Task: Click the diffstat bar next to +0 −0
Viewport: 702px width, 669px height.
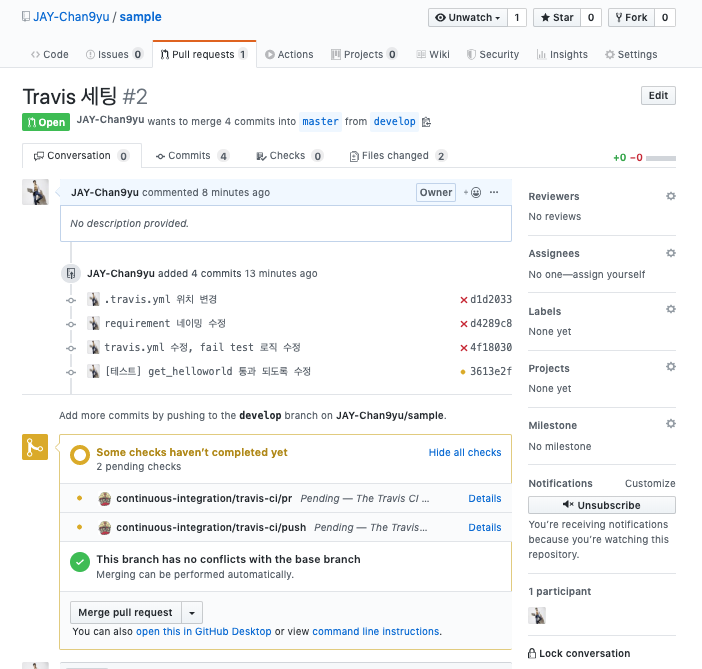Action: click(x=661, y=158)
